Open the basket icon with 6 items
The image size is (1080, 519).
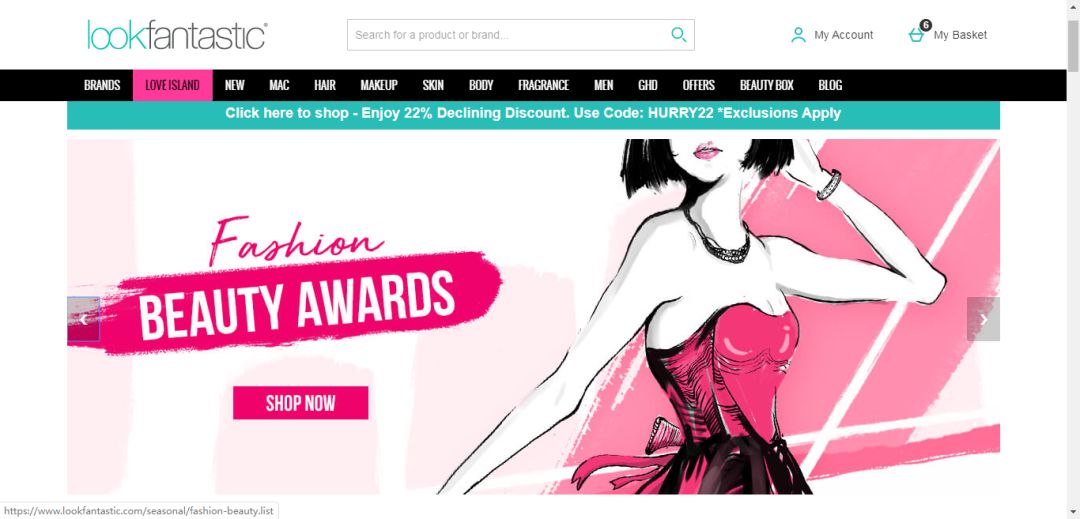[918, 32]
